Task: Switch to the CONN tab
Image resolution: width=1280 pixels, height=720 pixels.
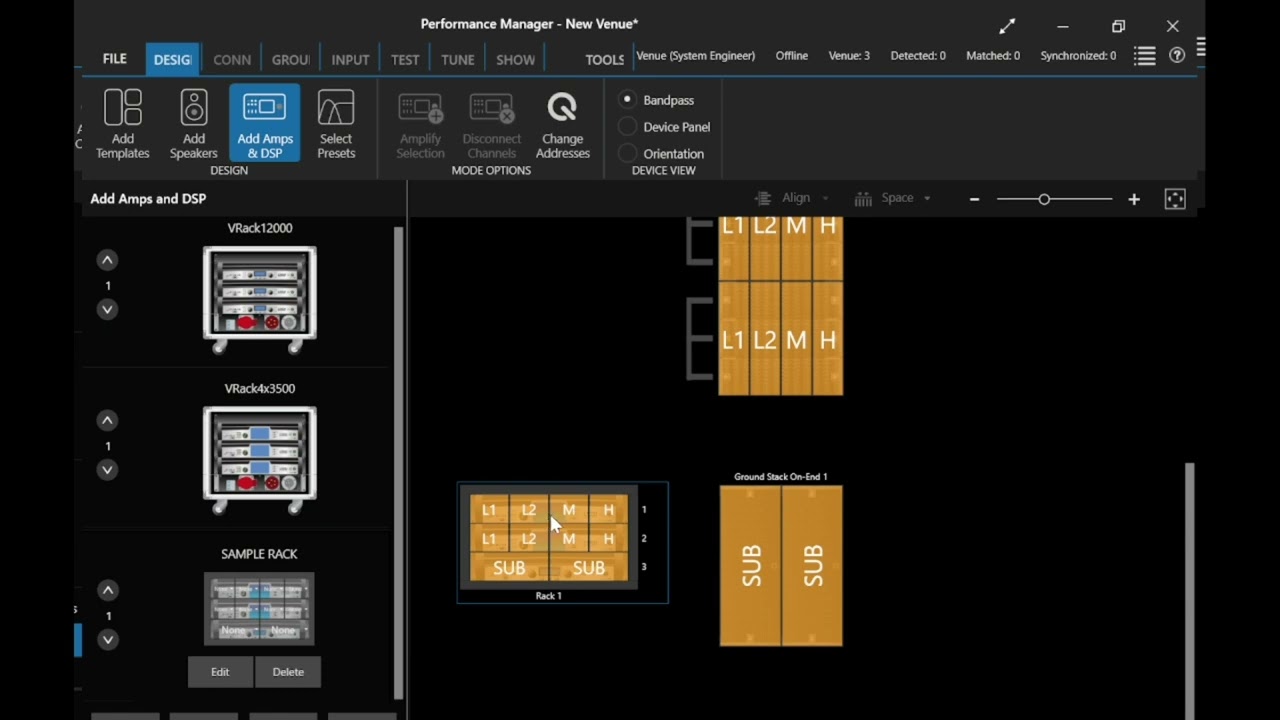Action: click(232, 60)
